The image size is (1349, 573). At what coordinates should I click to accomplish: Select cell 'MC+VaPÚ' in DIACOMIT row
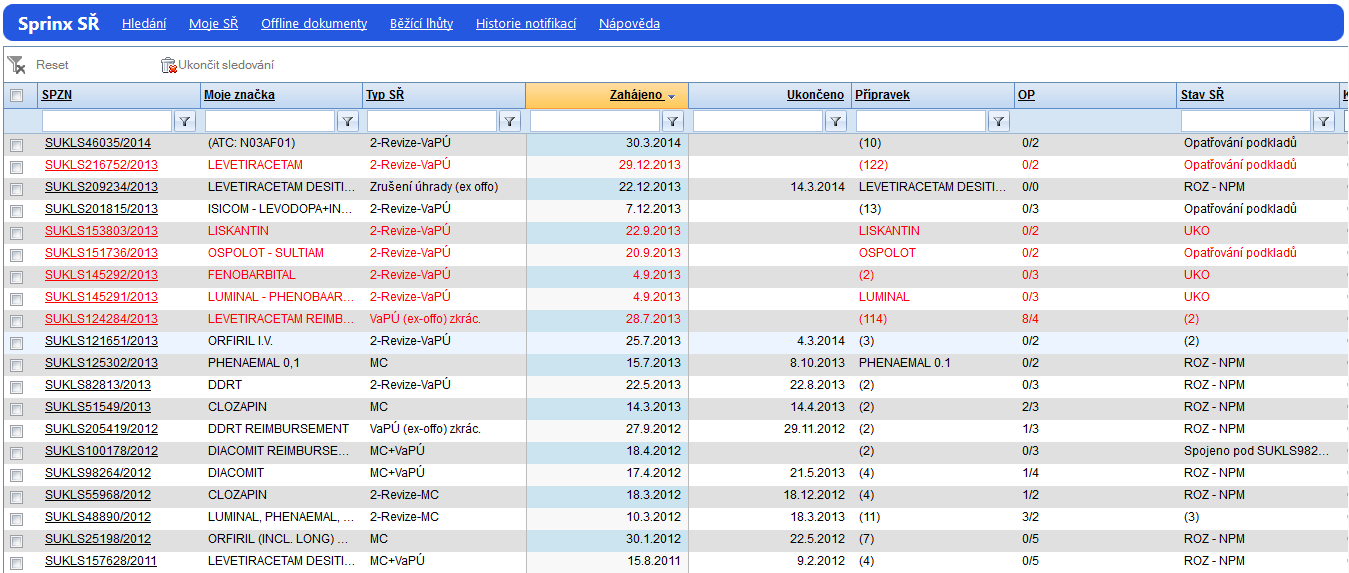(397, 473)
